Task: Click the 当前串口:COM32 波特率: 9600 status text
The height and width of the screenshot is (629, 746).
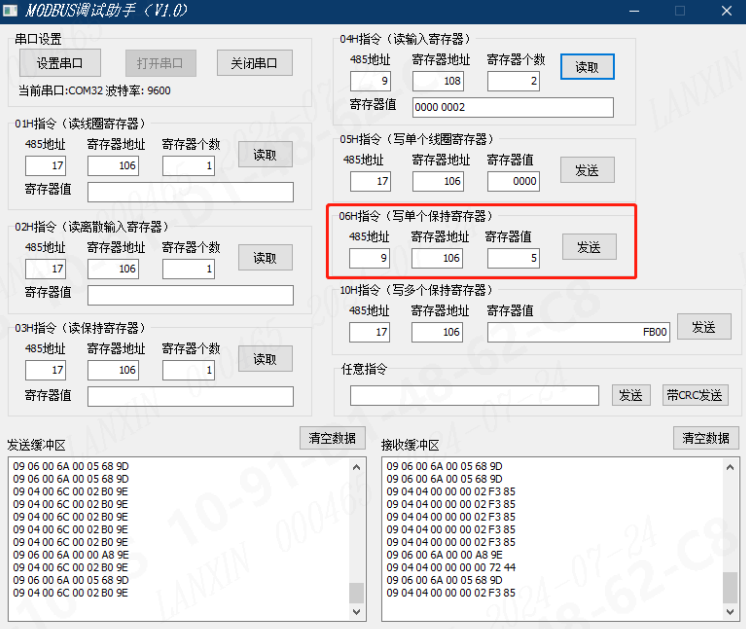Action: click(94, 90)
